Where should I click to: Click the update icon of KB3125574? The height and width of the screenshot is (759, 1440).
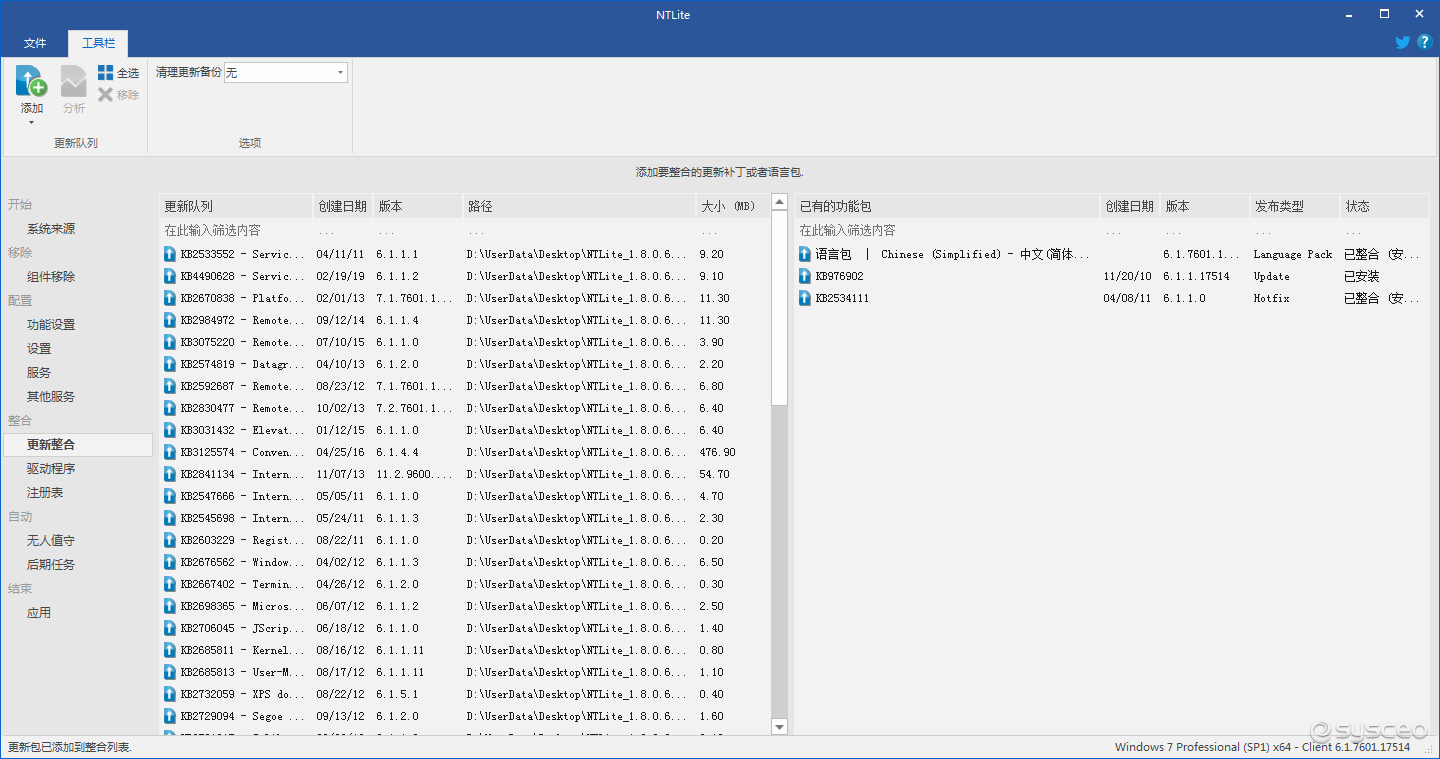[170, 452]
